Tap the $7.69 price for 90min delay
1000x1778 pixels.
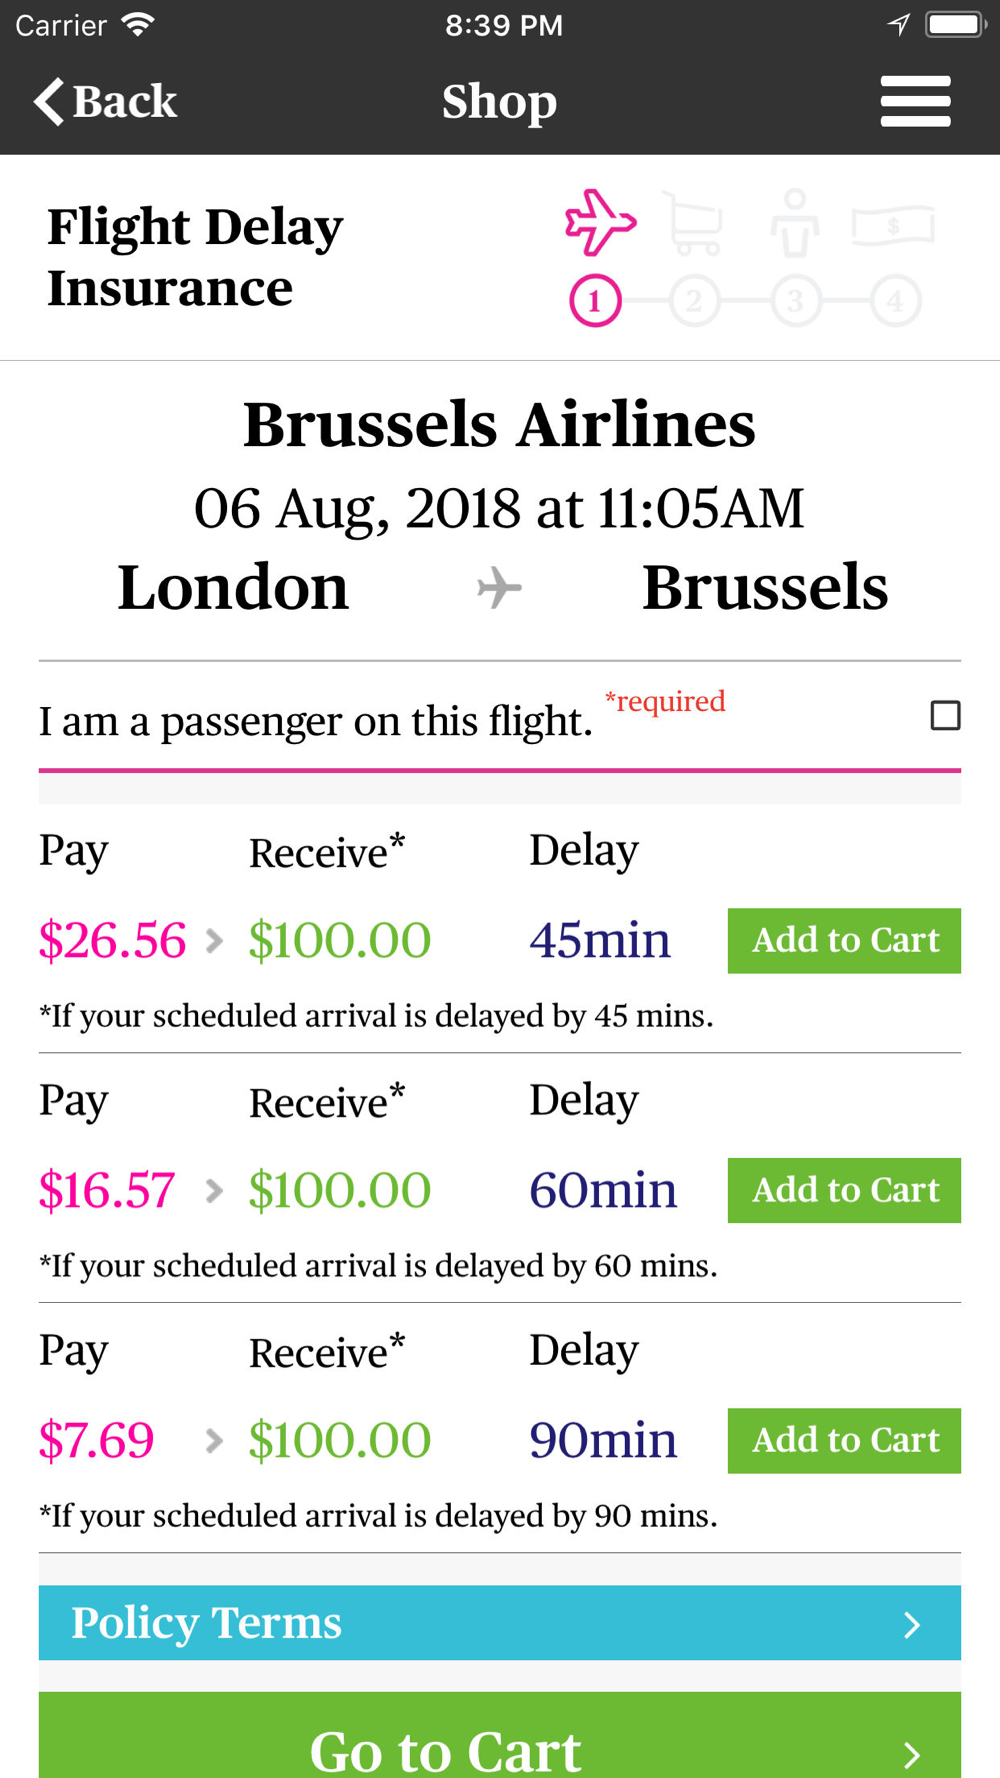click(97, 1441)
